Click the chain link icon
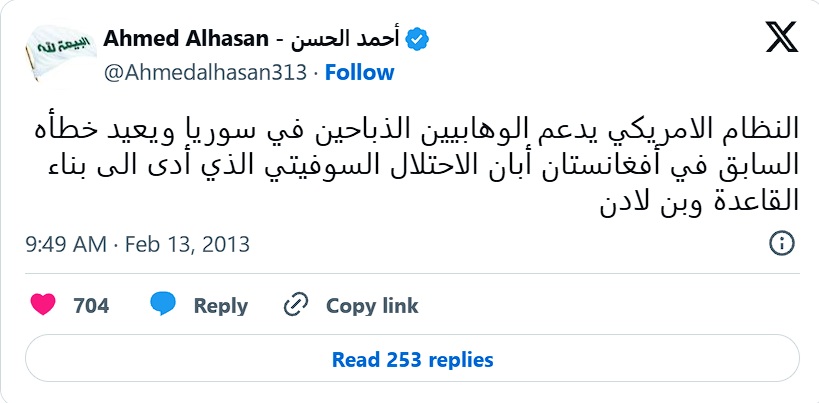819x403 pixels. coord(296,305)
